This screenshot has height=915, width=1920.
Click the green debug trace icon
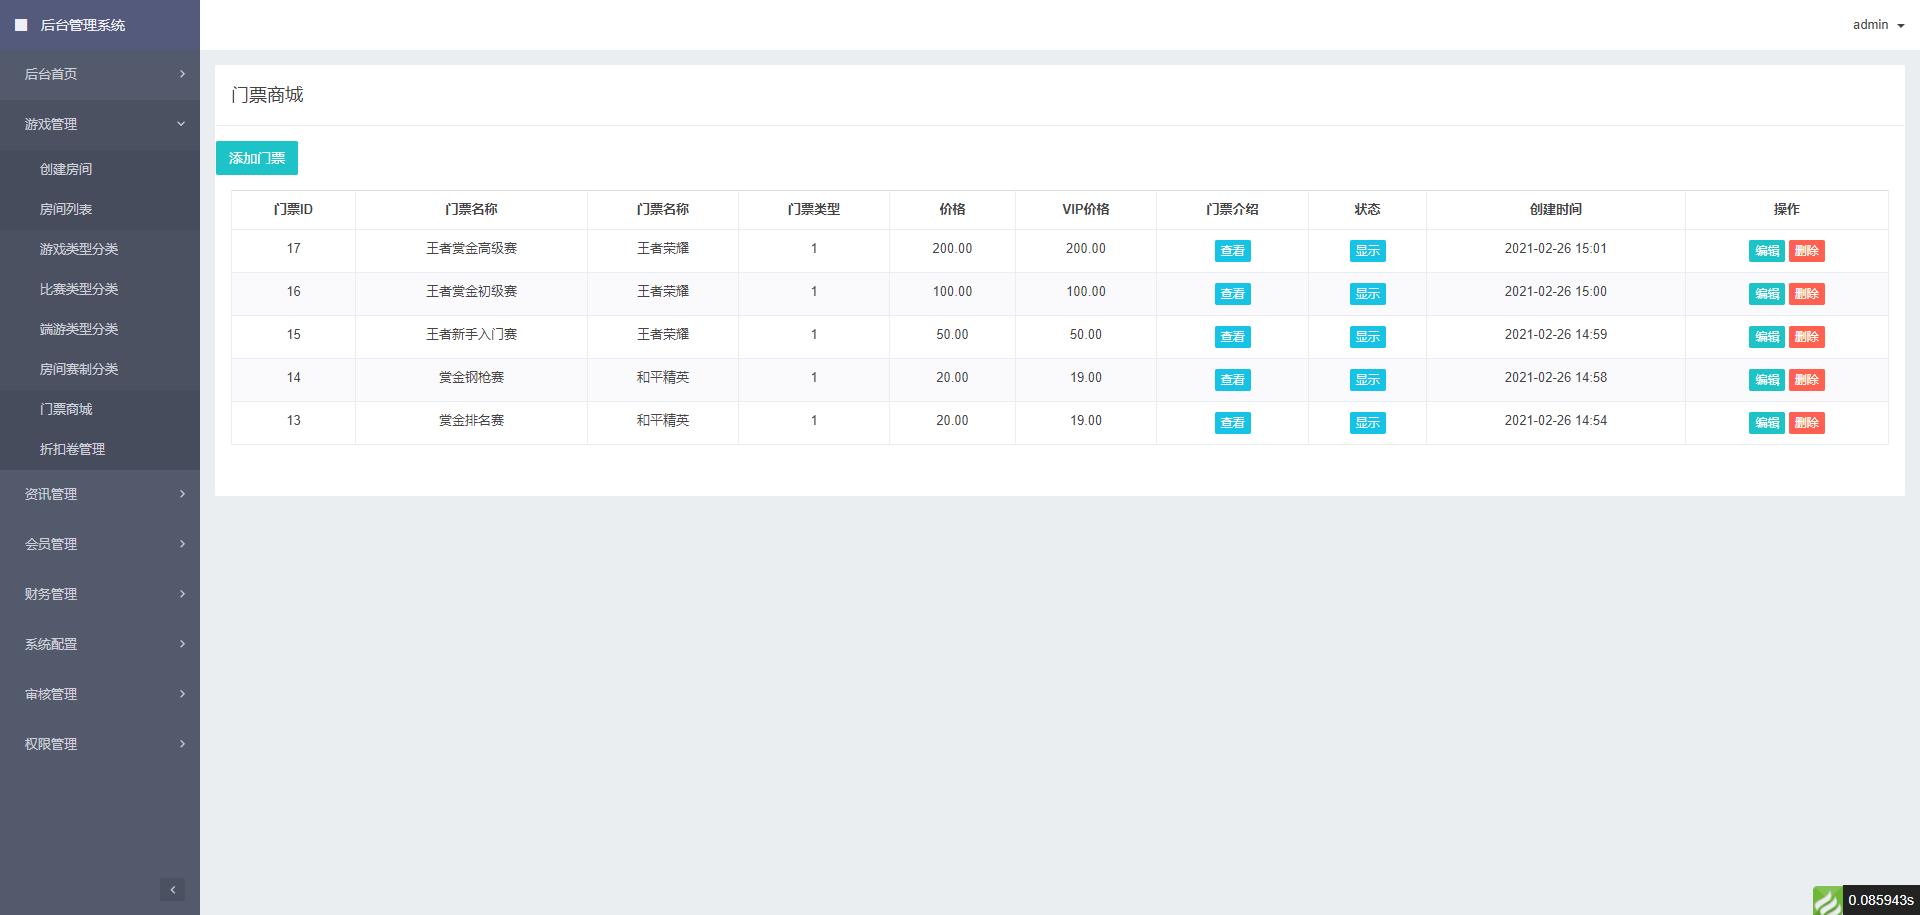(1828, 900)
